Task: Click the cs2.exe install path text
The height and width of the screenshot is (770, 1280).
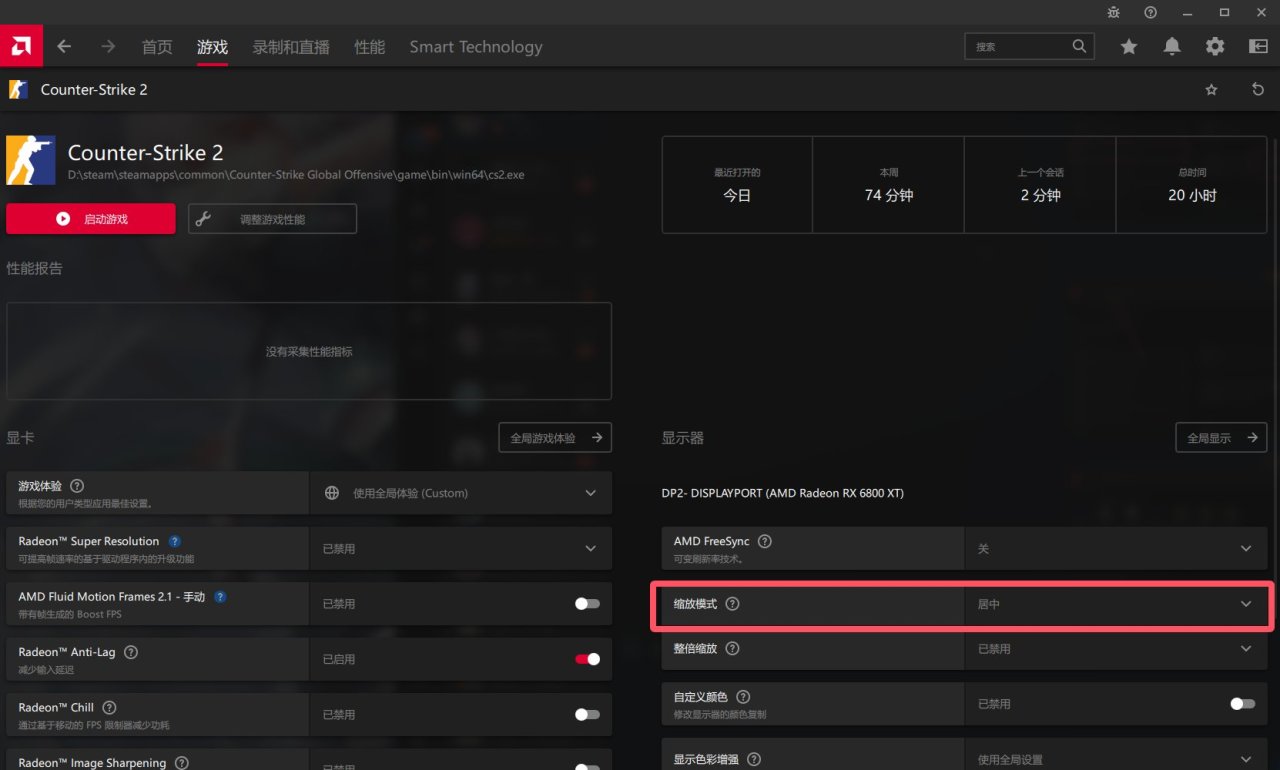Action: [296, 175]
